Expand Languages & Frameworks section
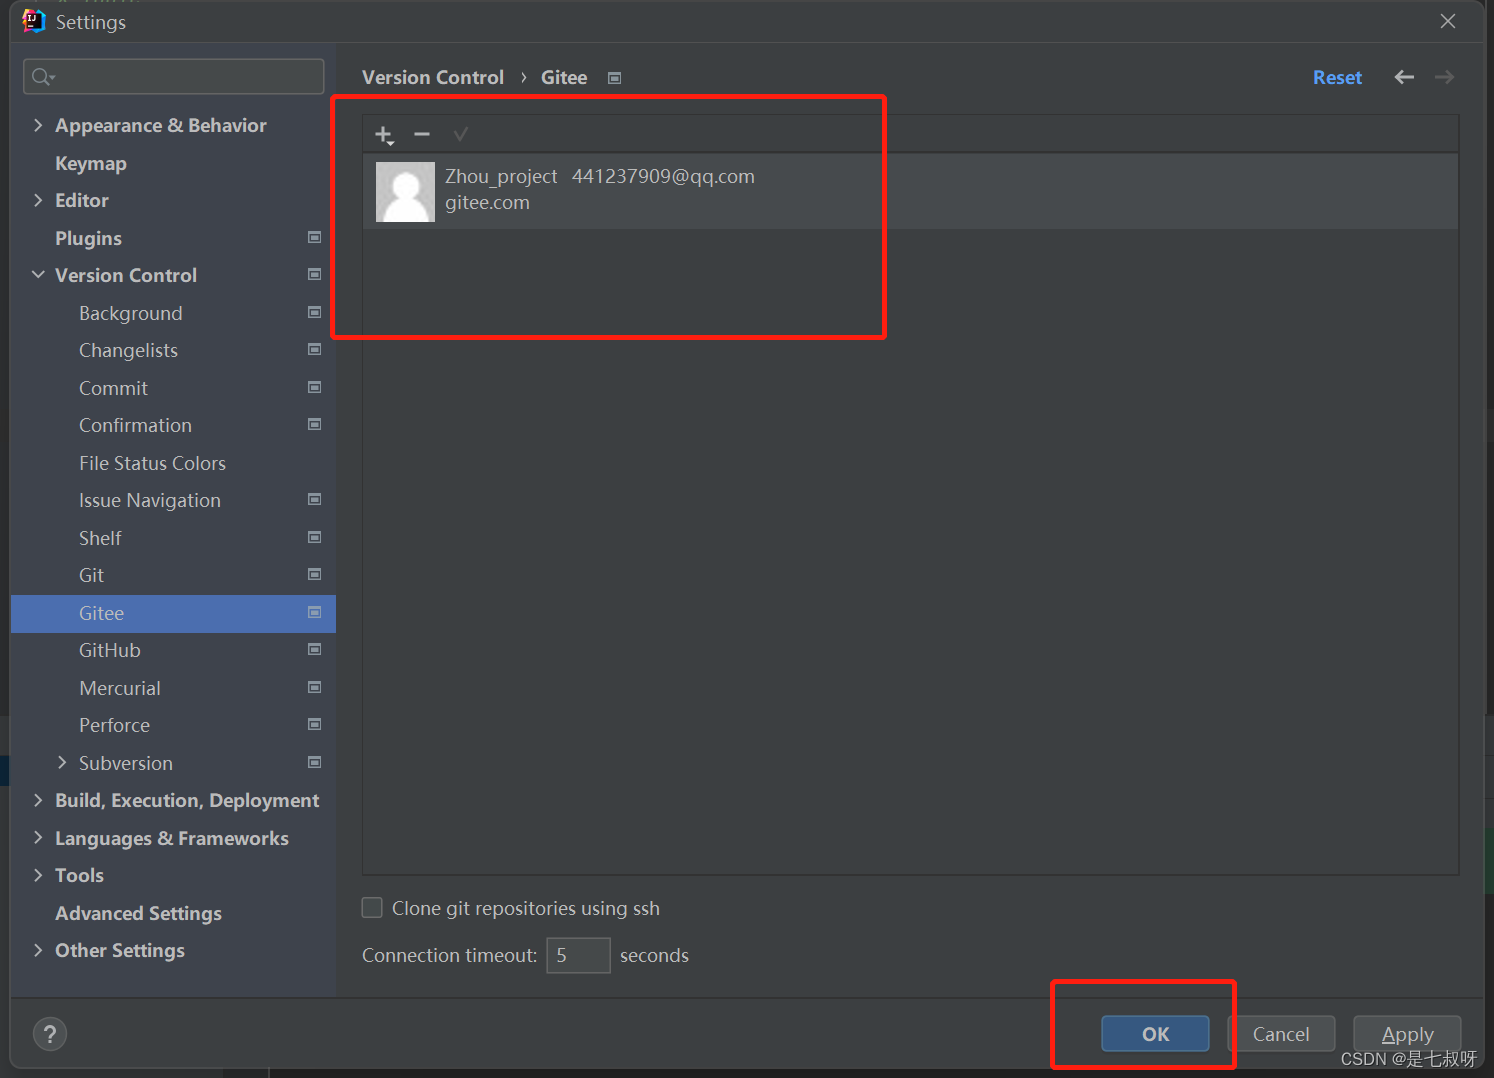 pyautogui.click(x=38, y=837)
